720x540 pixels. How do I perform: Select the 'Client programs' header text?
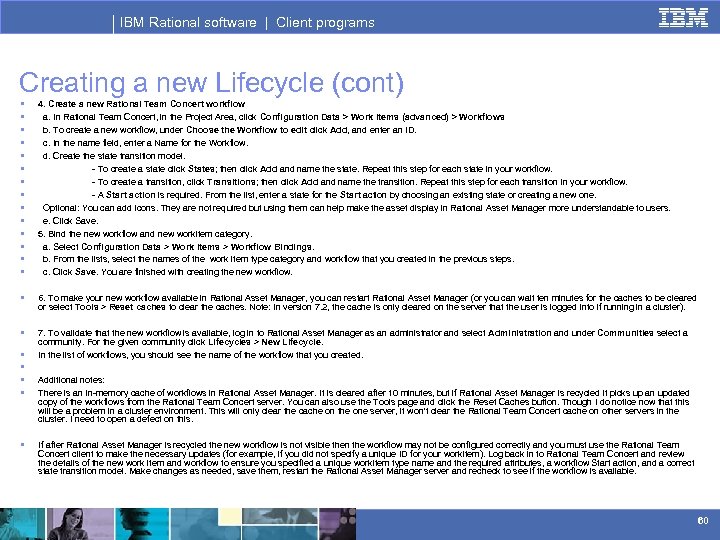pyautogui.click(x=325, y=22)
